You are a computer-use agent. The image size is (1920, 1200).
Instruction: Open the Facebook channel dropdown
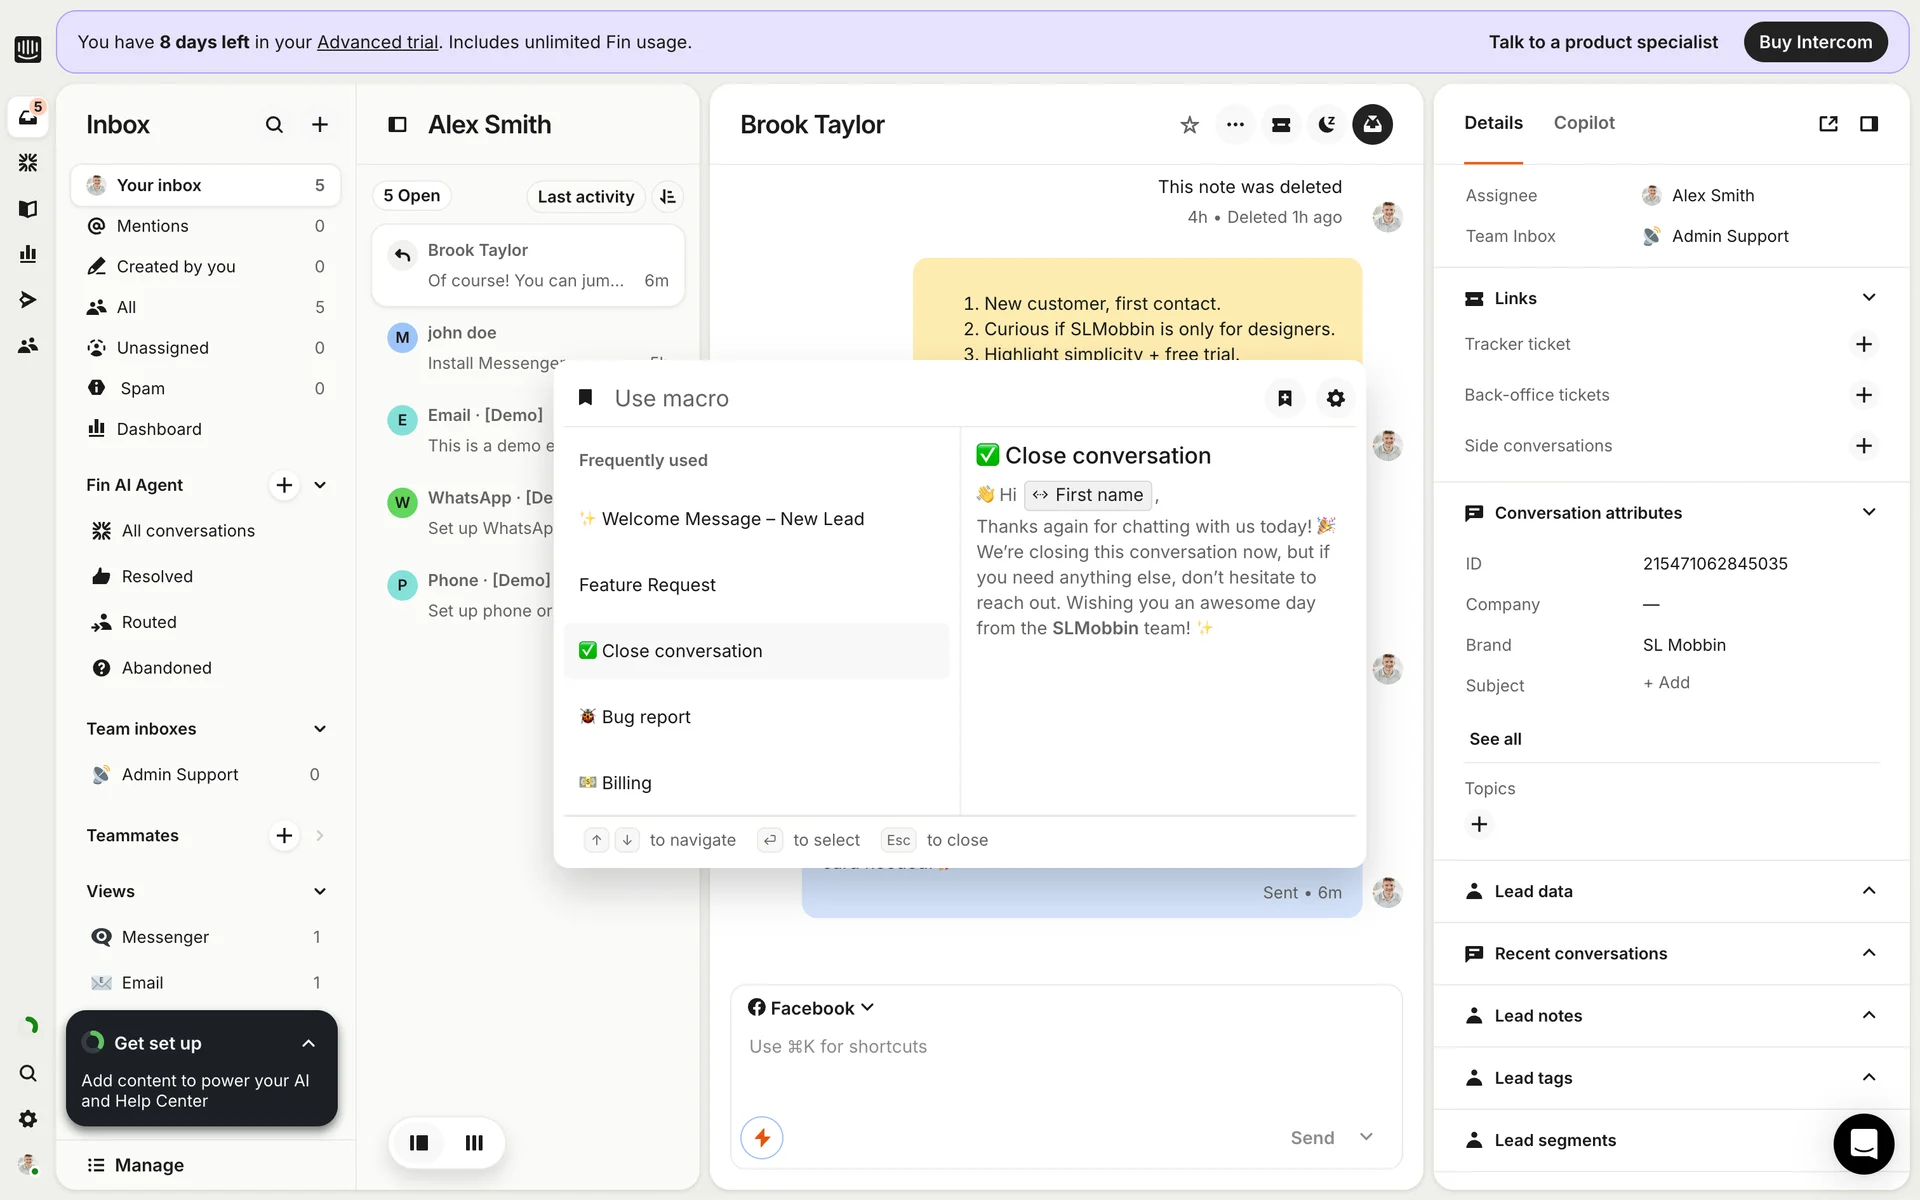811,1008
